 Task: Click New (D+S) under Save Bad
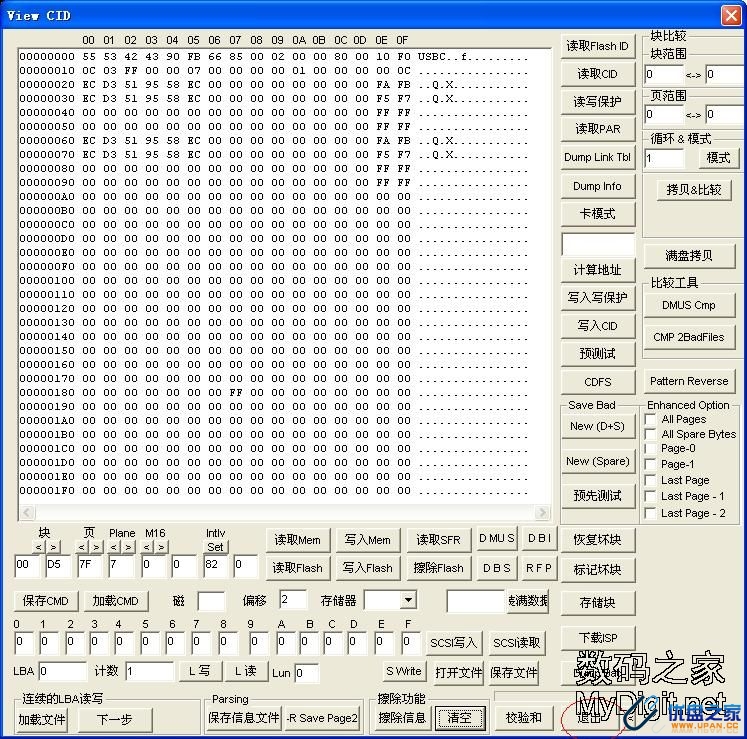pyautogui.click(x=598, y=426)
